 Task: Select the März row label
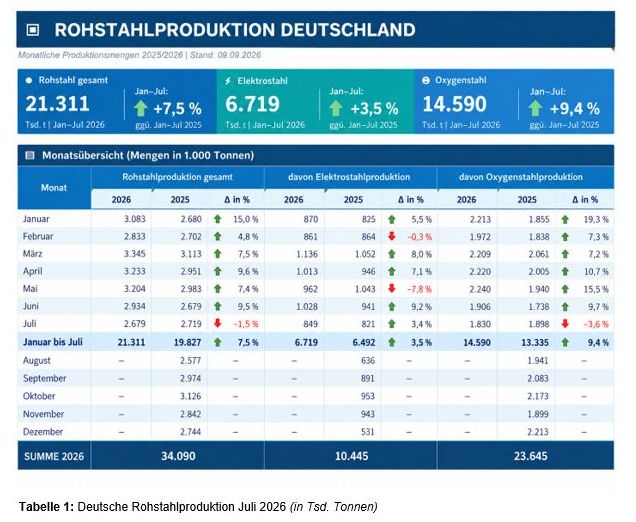coord(32,254)
